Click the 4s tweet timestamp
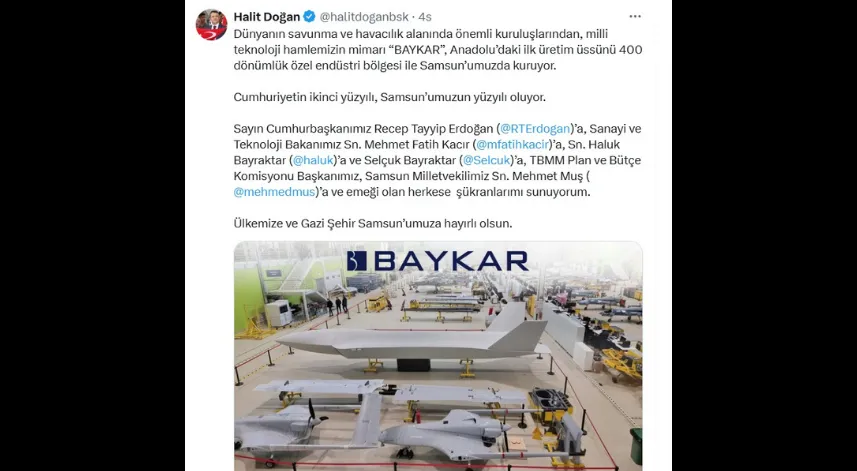The image size is (857, 471). (424, 17)
